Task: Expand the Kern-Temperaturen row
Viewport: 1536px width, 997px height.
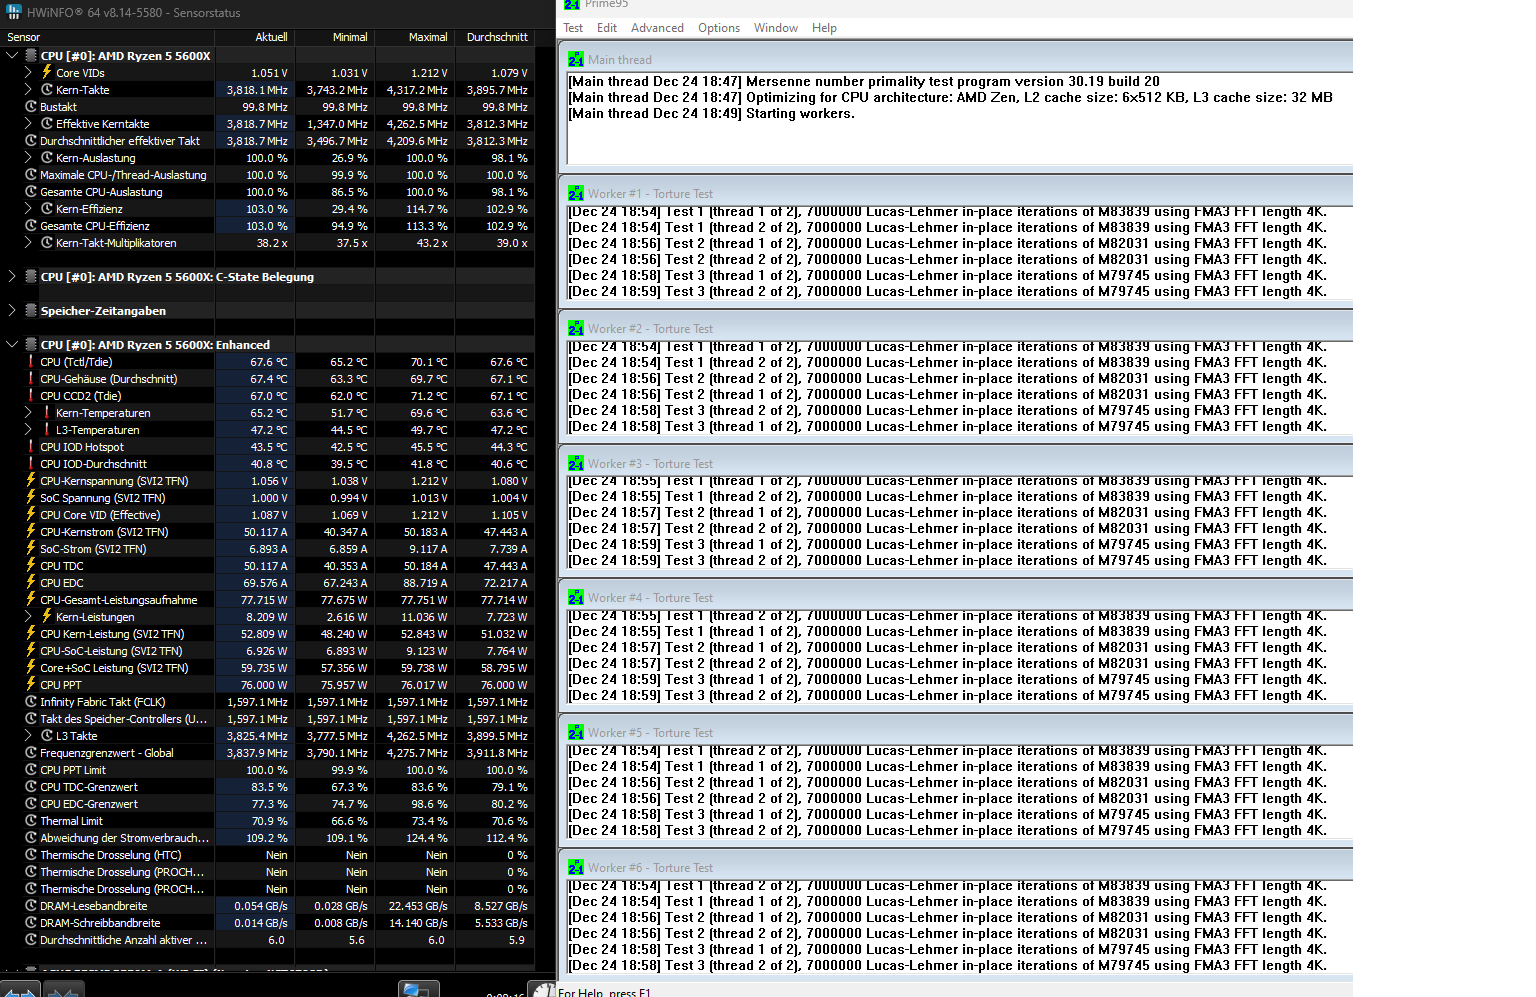Action: 28,413
